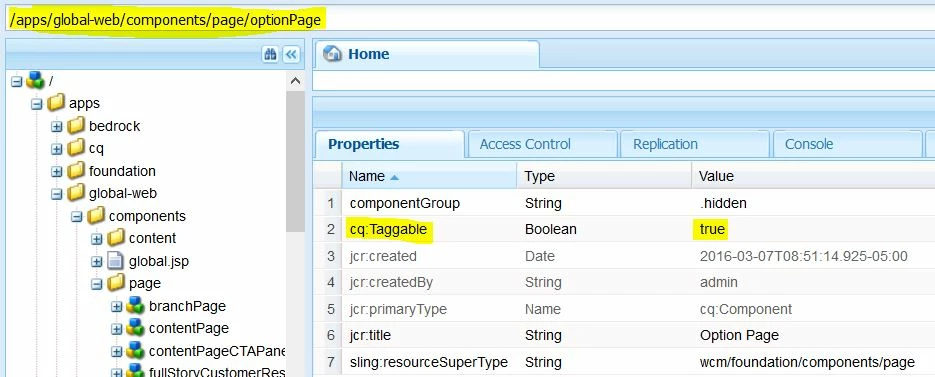Select the global.jsp tree item
This screenshot has height=377, width=935.
tap(159, 261)
